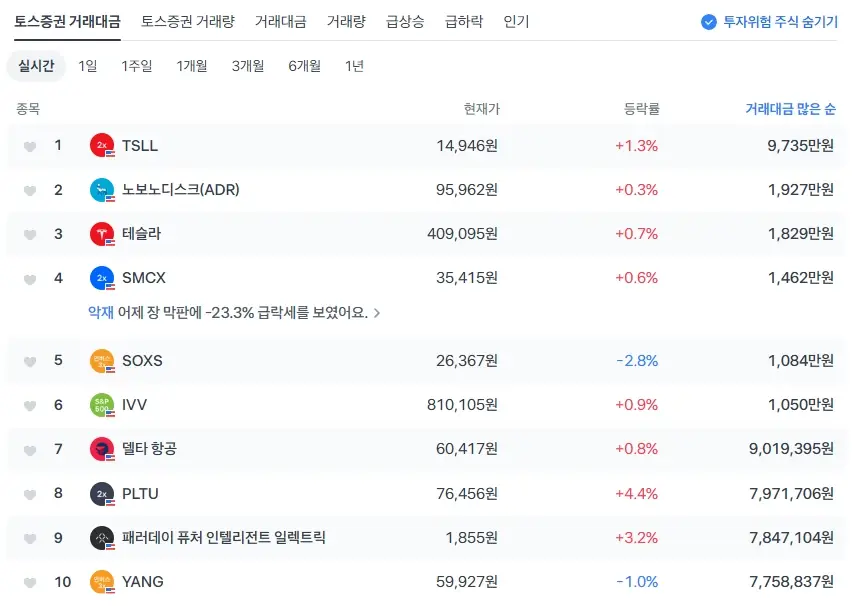This screenshot has width=856, height=606.
Task: Open the 델타 항공 stock name
Action: click(x=149, y=449)
